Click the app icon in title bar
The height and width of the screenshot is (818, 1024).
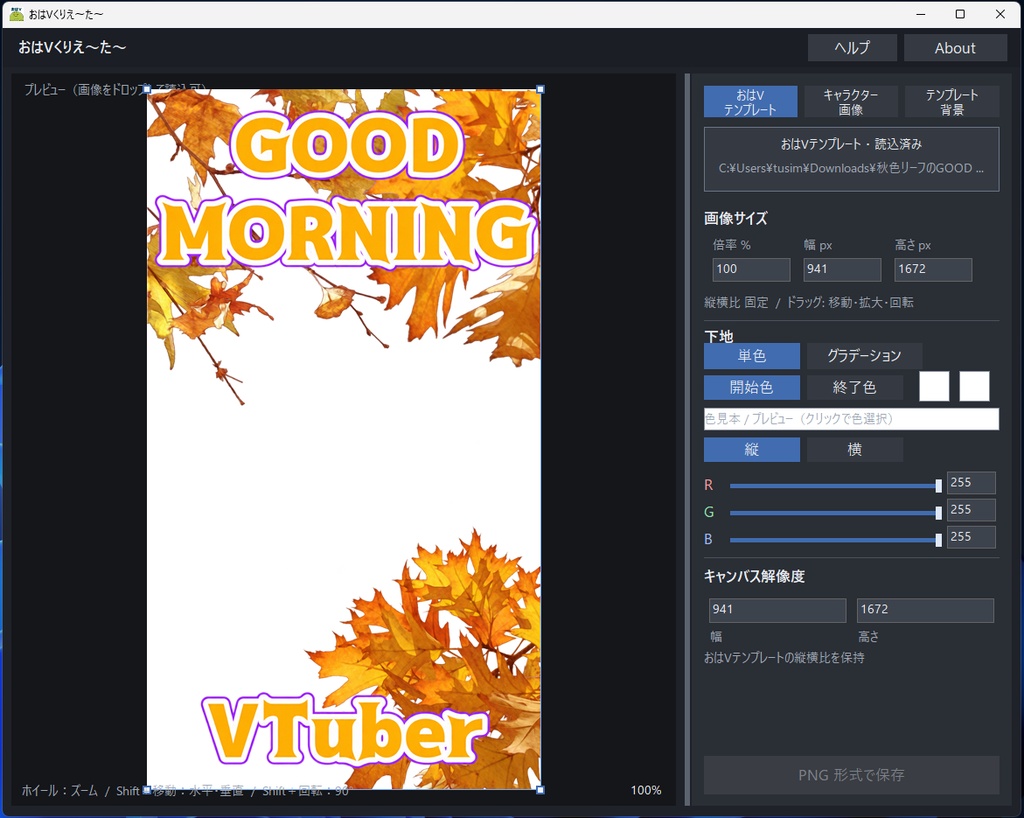[x=16, y=14]
